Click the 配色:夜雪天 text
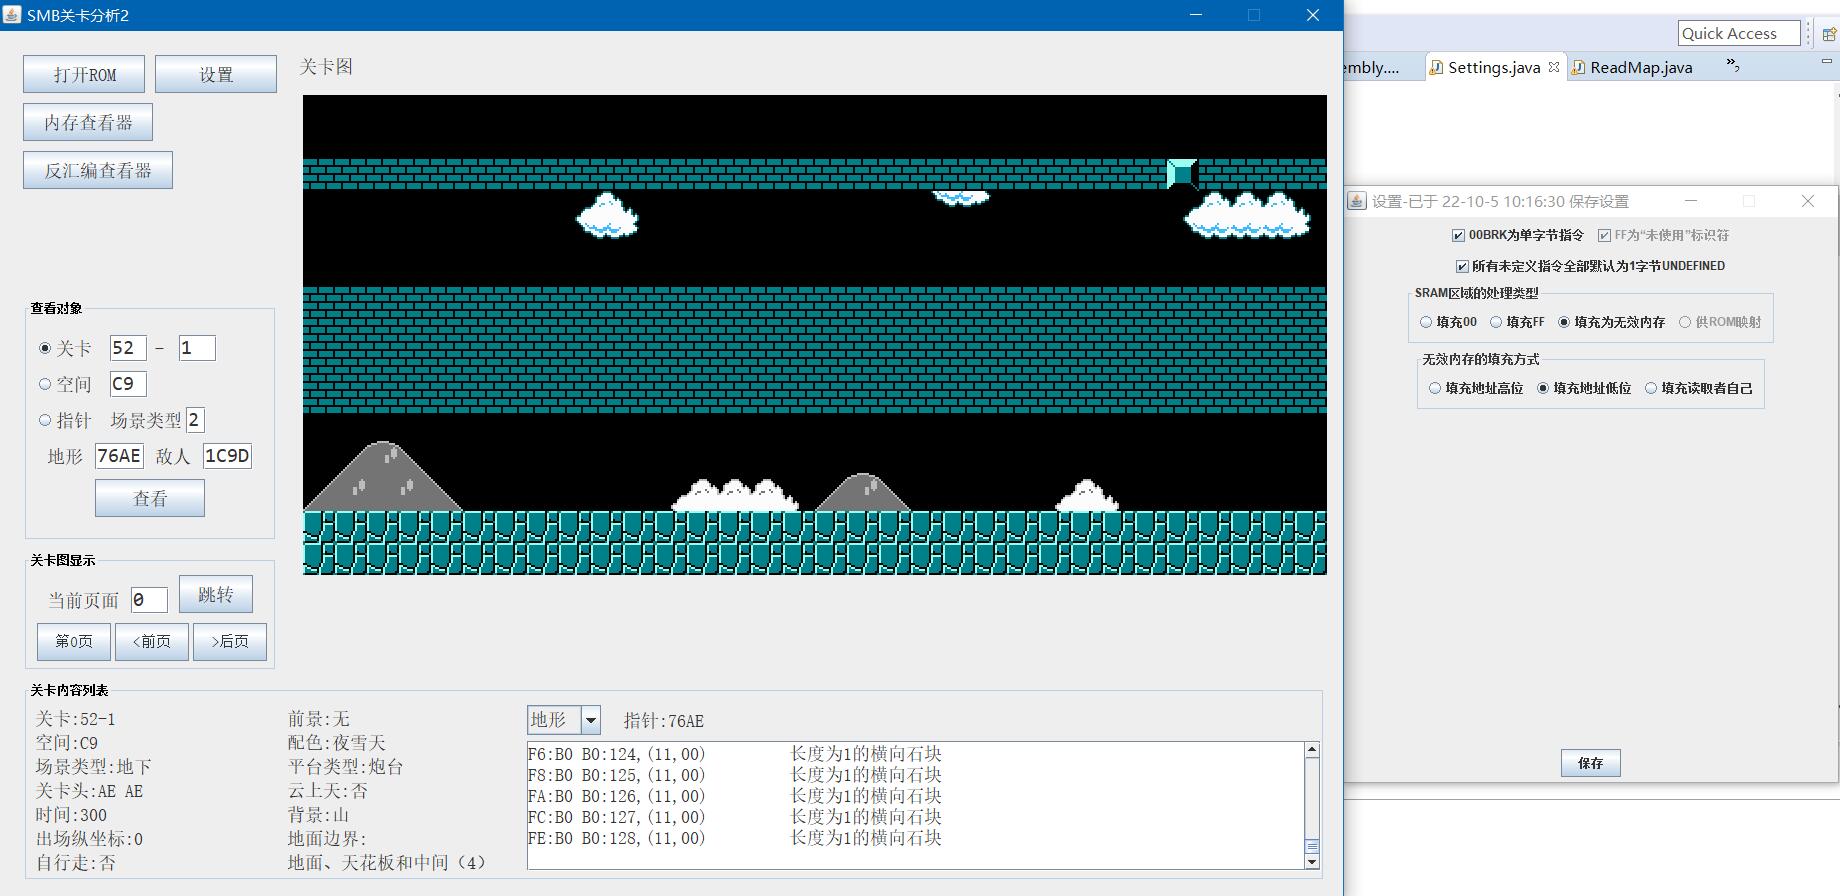The height and width of the screenshot is (896, 1840). tap(337, 743)
